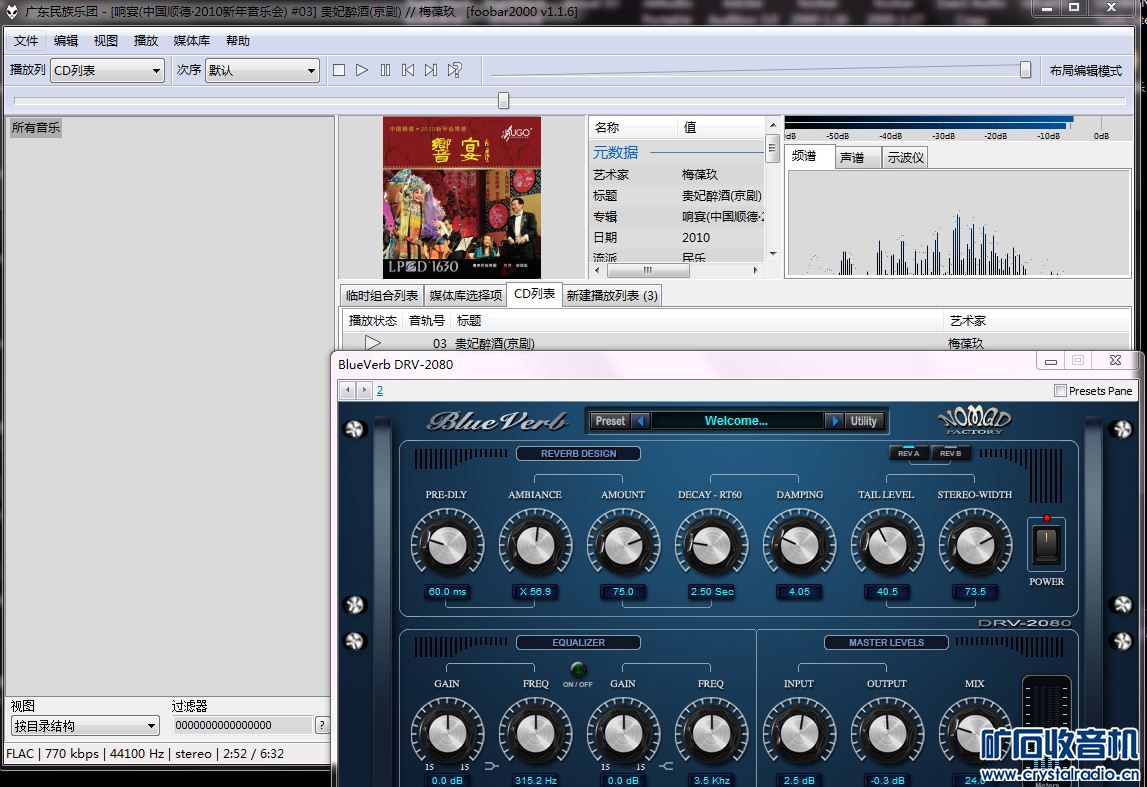Go to previous track

point(408,70)
